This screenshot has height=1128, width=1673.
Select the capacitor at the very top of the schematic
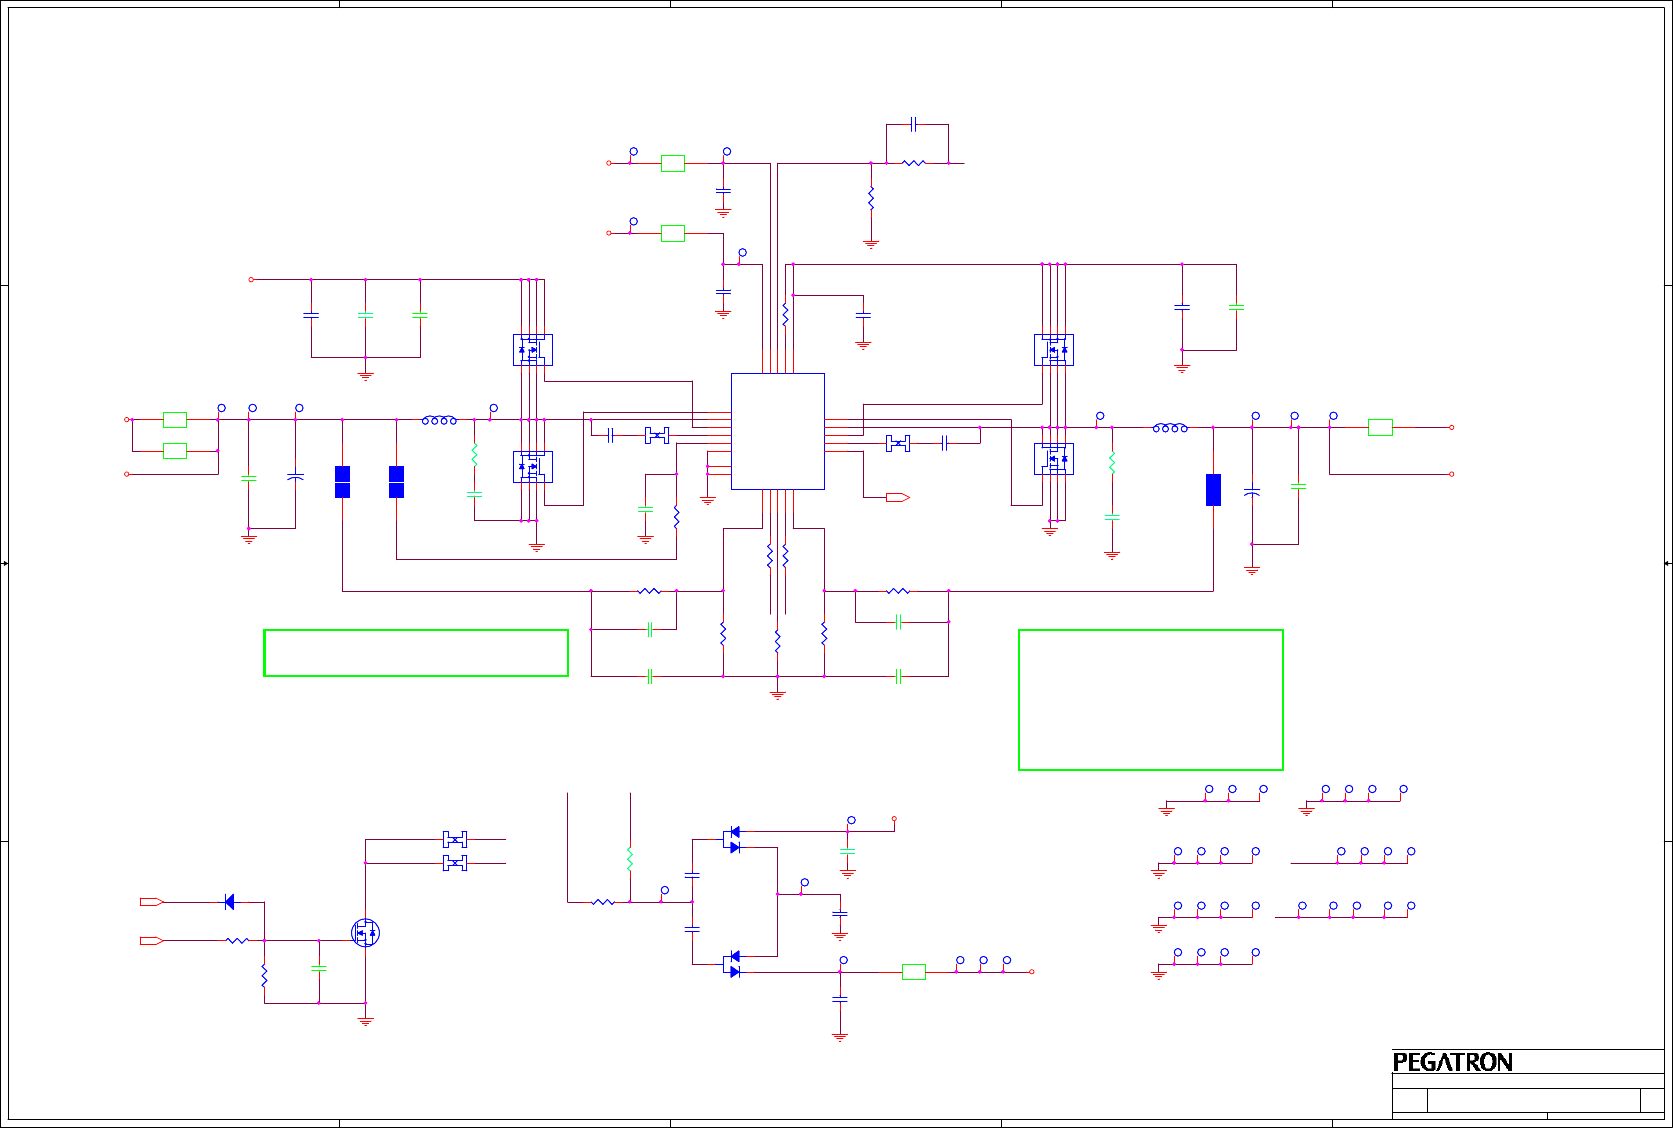[x=914, y=124]
